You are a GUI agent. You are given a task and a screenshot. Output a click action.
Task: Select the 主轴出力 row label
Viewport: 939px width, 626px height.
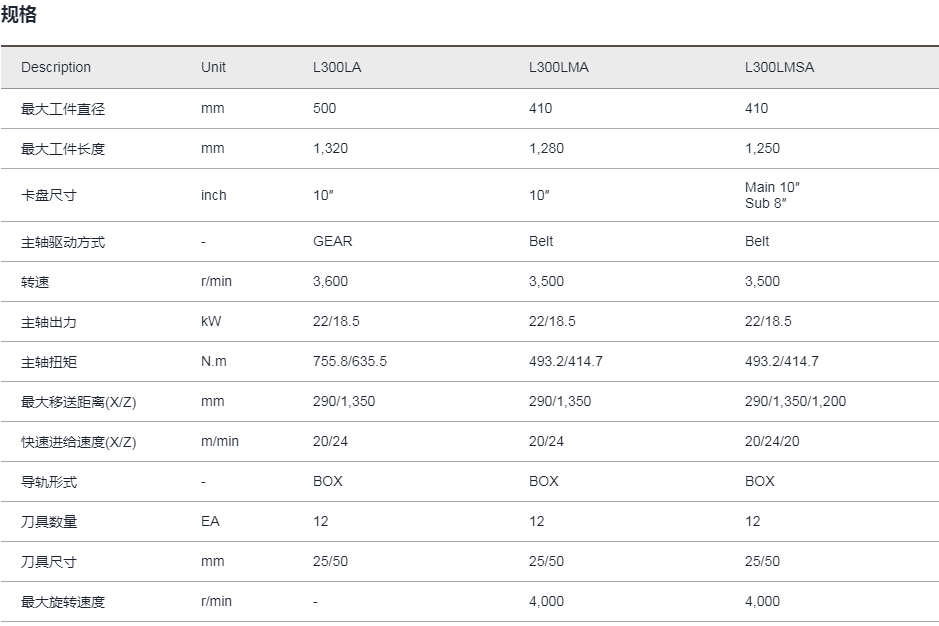tap(49, 322)
